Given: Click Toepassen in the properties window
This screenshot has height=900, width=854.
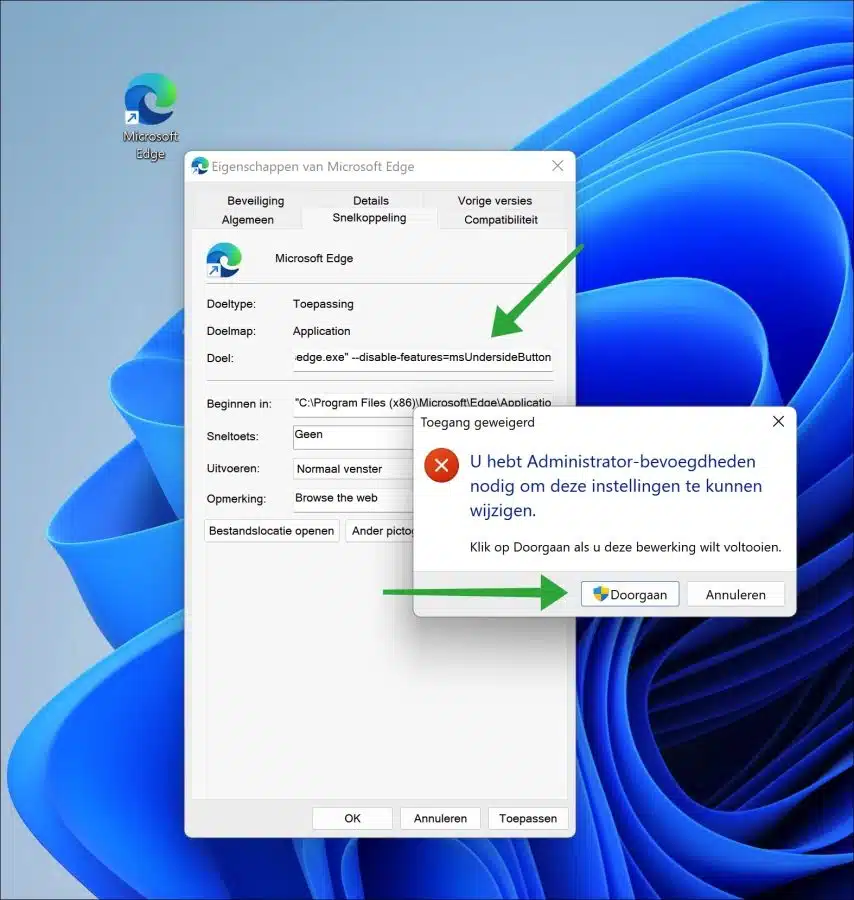Looking at the screenshot, I should [x=528, y=818].
